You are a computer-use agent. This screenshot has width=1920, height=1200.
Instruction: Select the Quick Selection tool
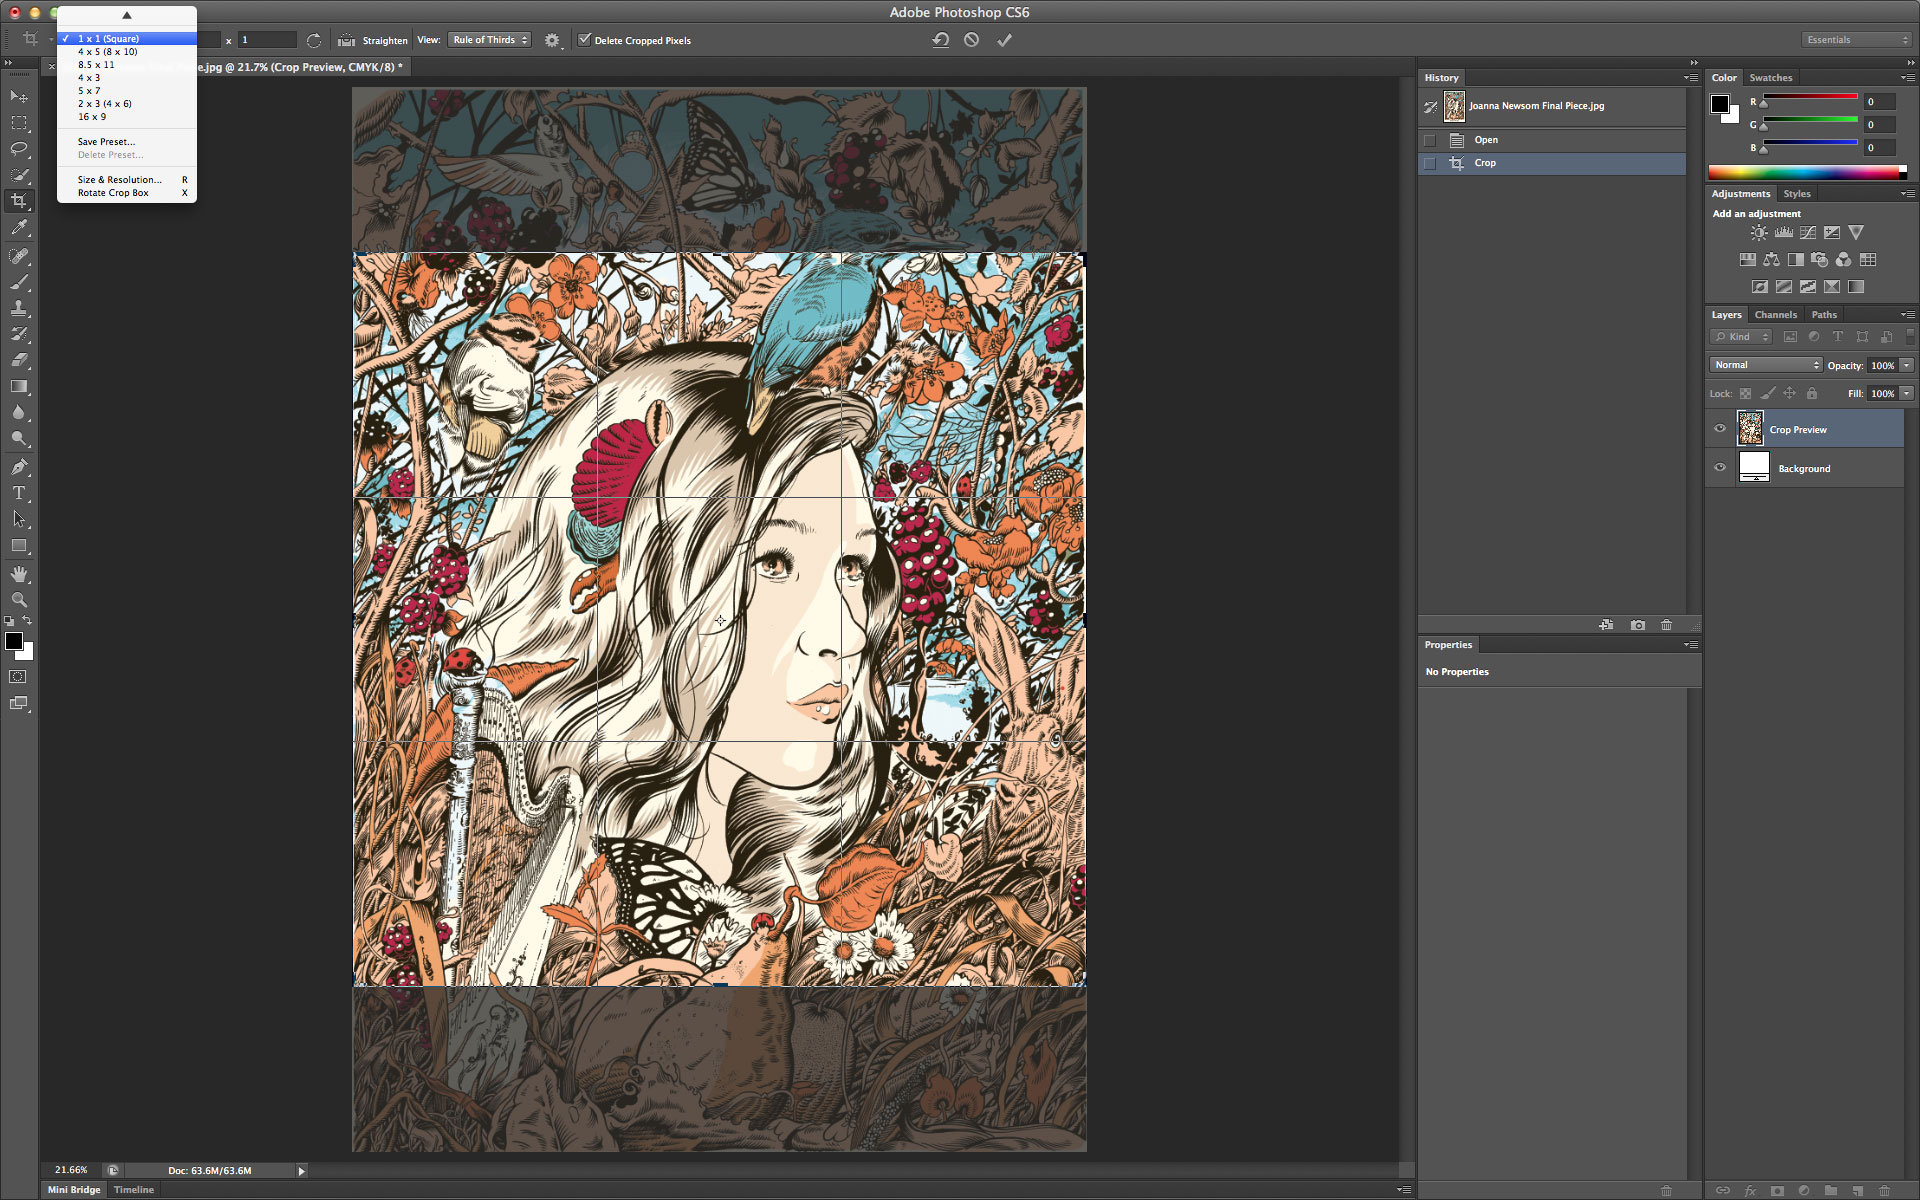click(19, 175)
